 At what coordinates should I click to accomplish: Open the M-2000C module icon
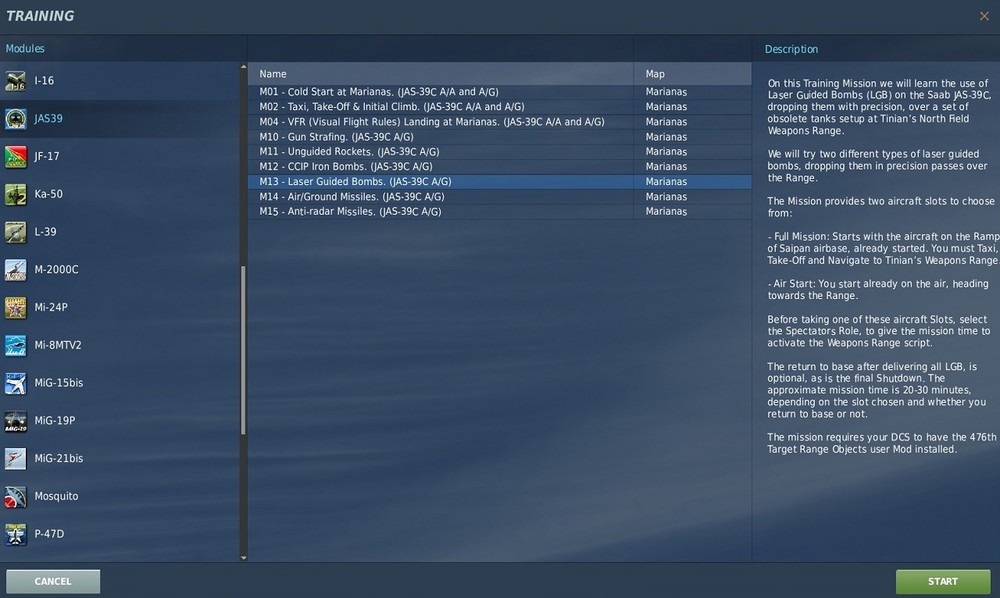click(15, 270)
